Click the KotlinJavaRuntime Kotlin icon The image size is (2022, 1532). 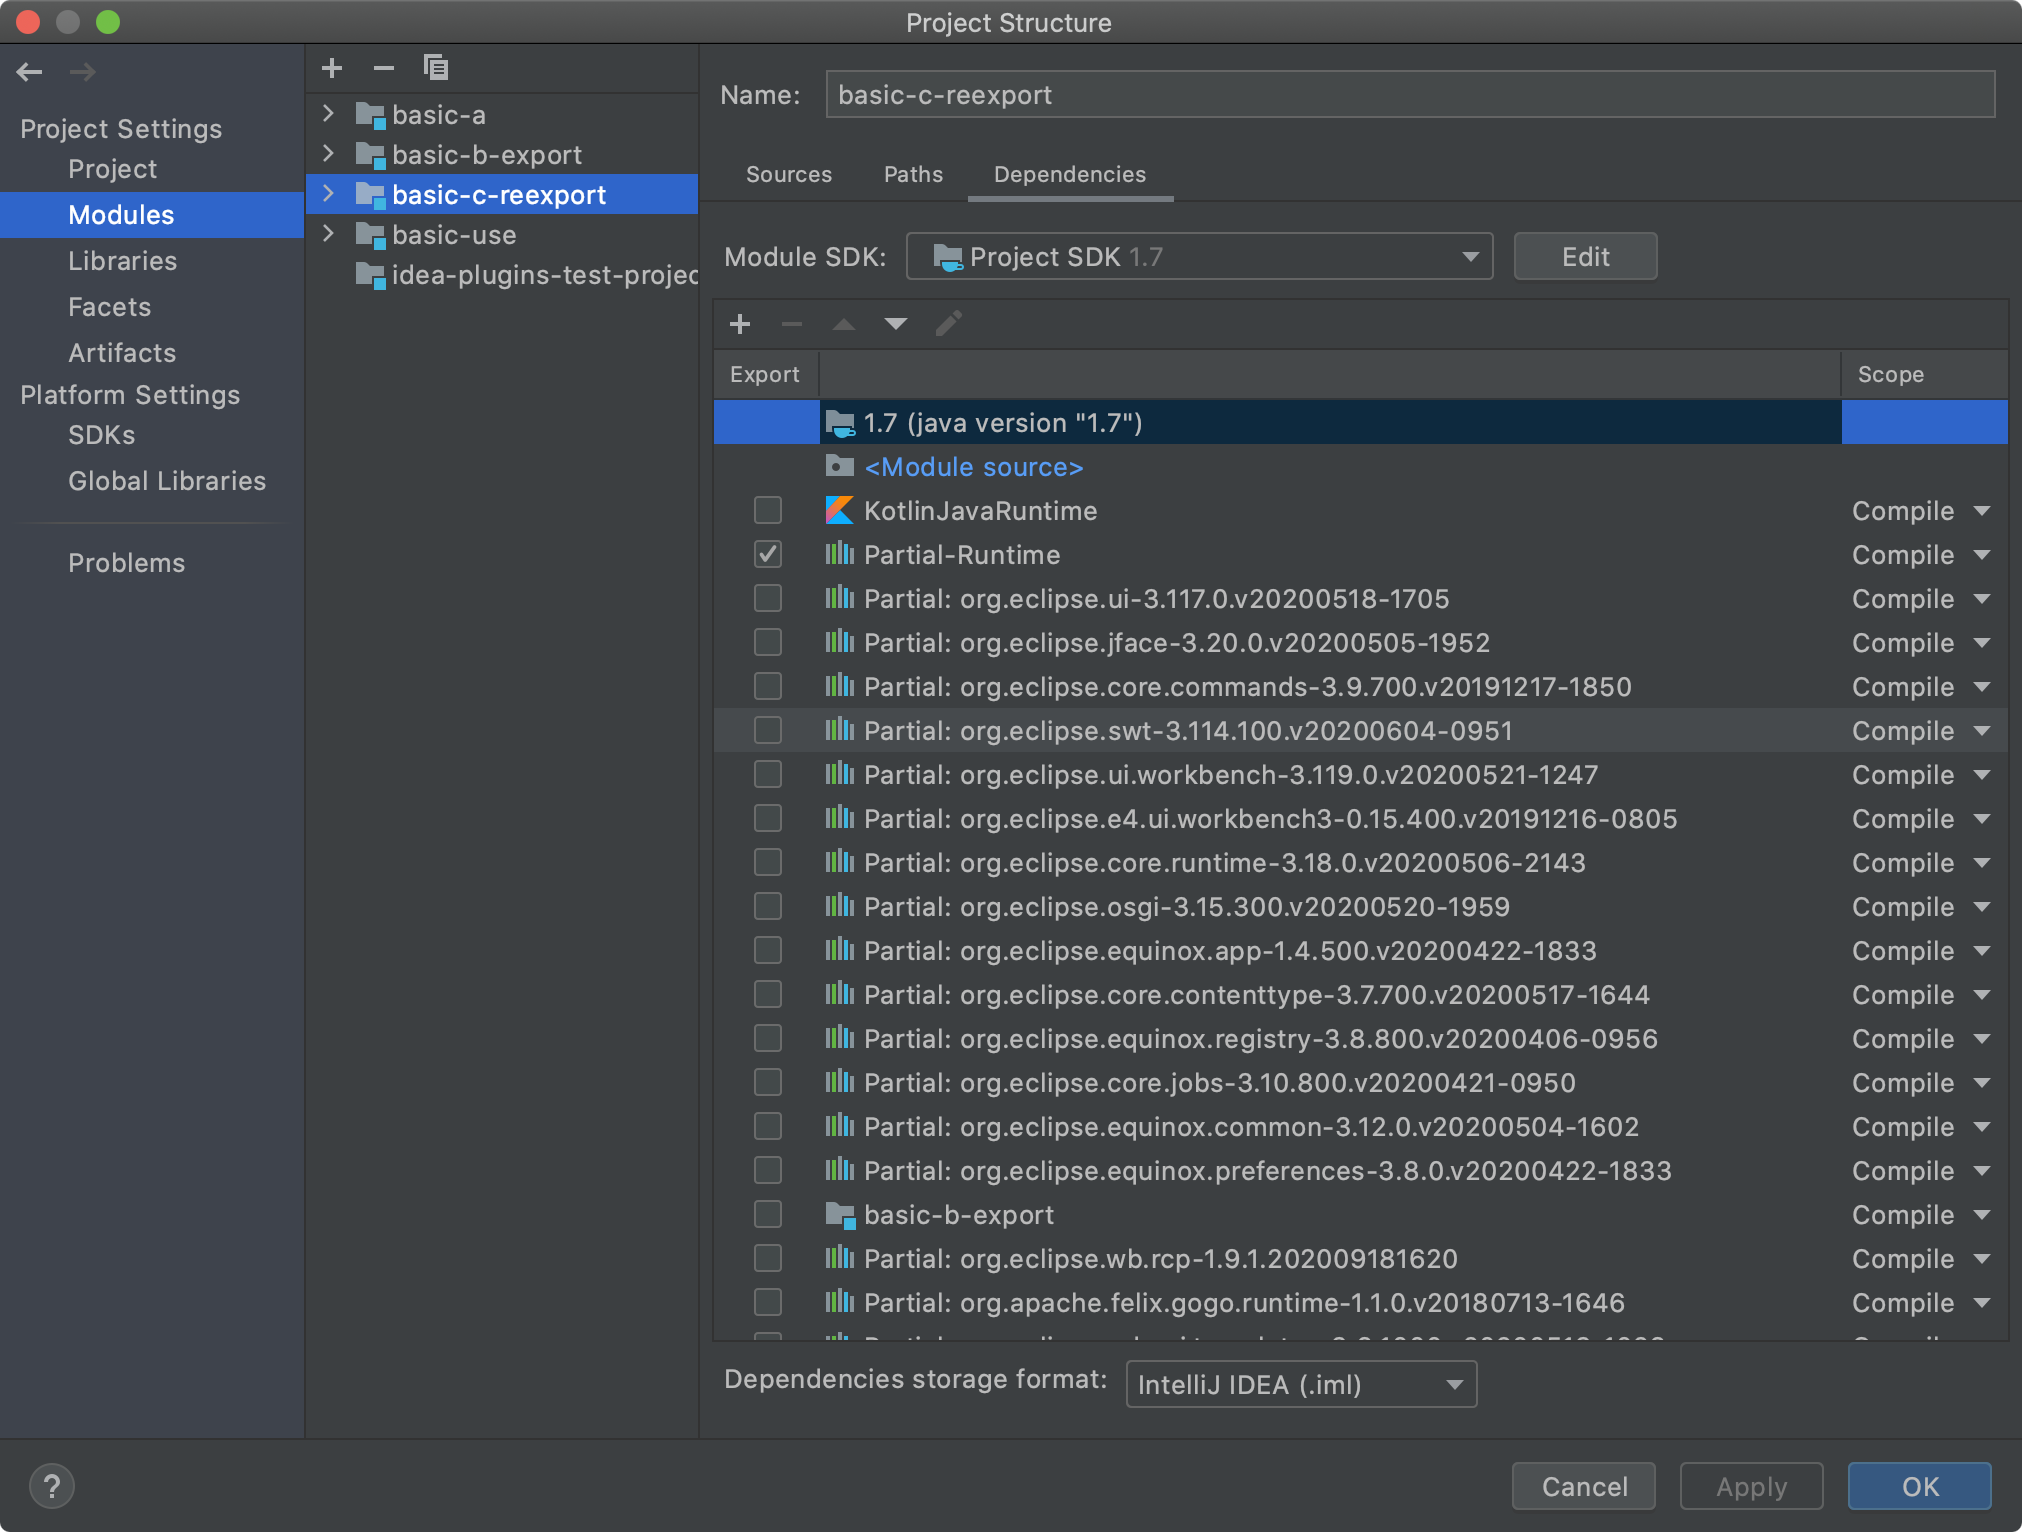pos(839,511)
